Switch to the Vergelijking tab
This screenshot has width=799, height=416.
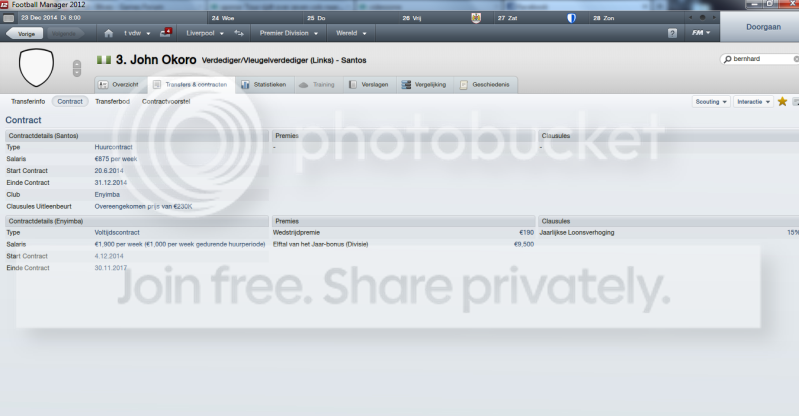[424, 85]
